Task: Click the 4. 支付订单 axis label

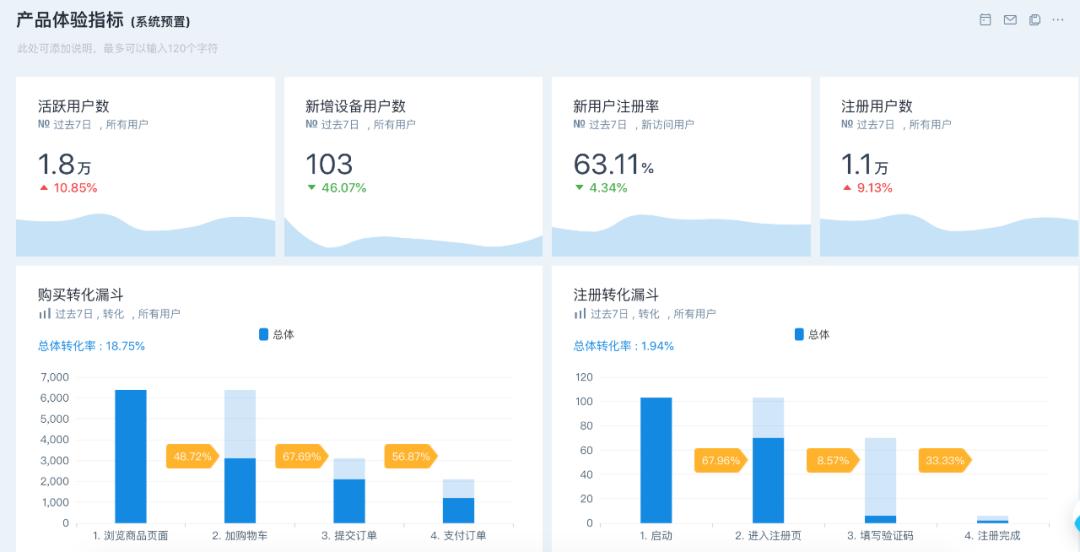Action: tap(458, 536)
